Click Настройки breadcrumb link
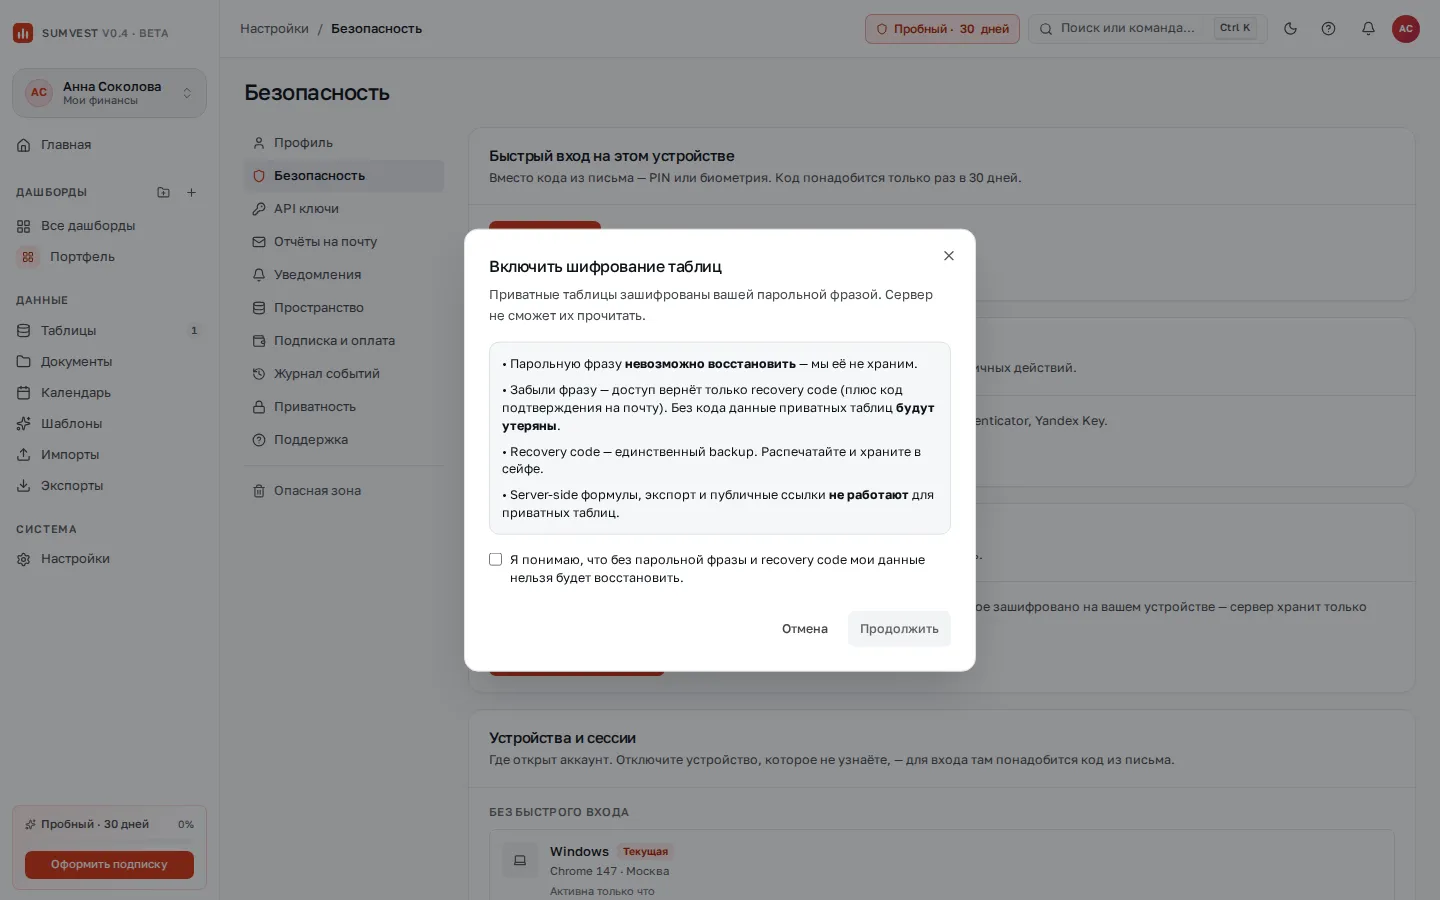The width and height of the screenshot is (1440, 900). [x=274, y=29]
